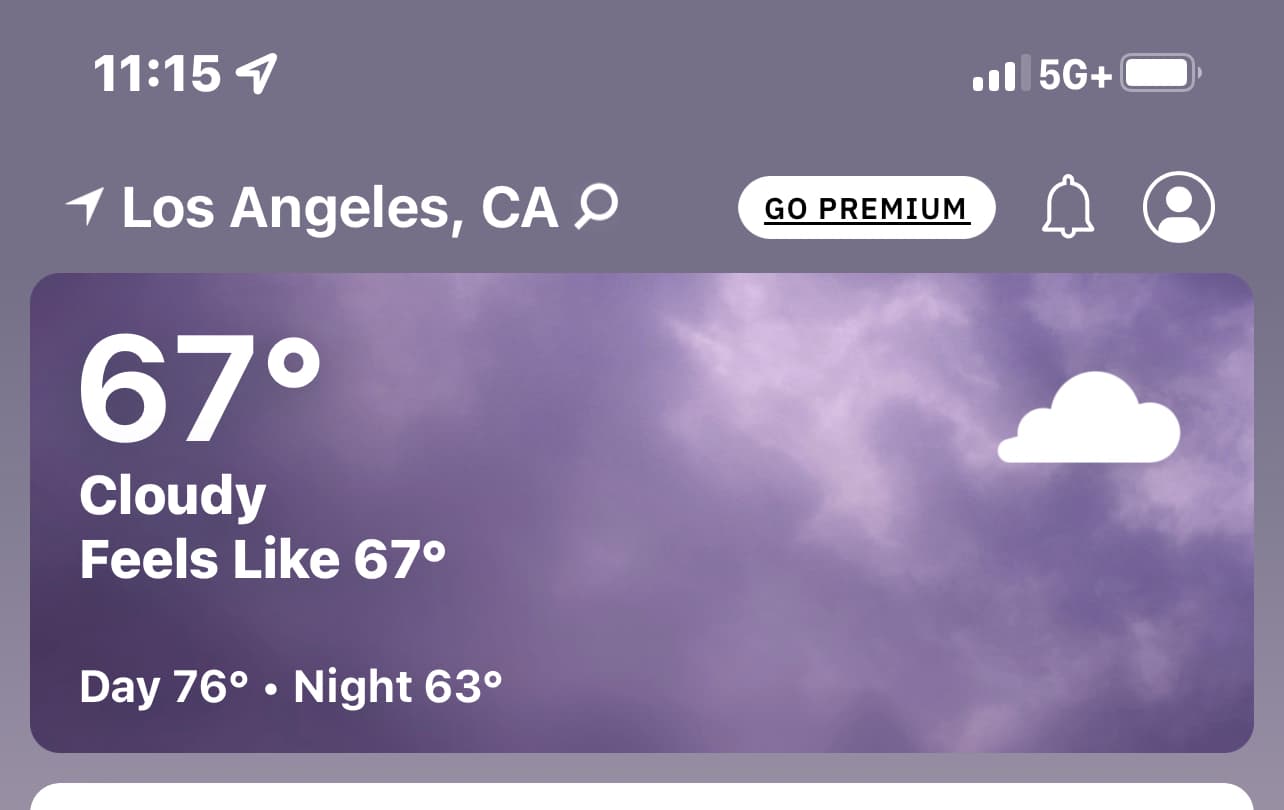Tap the large 67° current temperature
Viewport: 1284px width, 810px height.
(x=200, y=390)
